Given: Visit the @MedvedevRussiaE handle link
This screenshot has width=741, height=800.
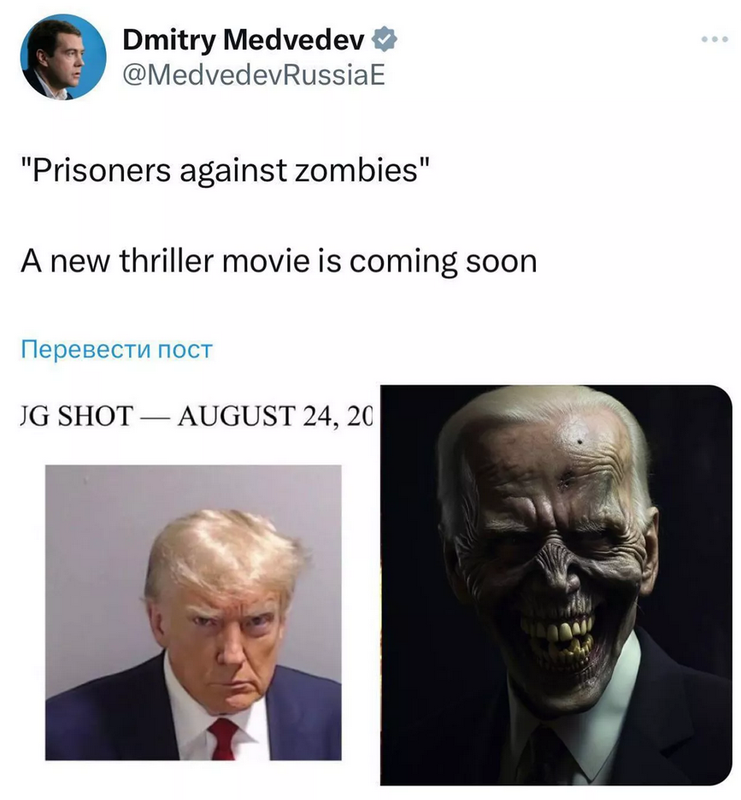Looking at the screenshot, I should pyautogui.click(x=253, y=76).
